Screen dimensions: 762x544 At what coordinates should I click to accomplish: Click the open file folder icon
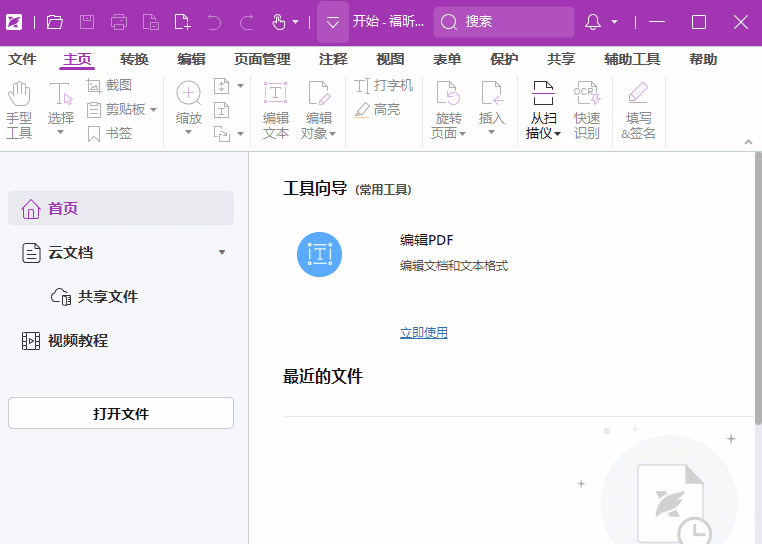point(55,22)
